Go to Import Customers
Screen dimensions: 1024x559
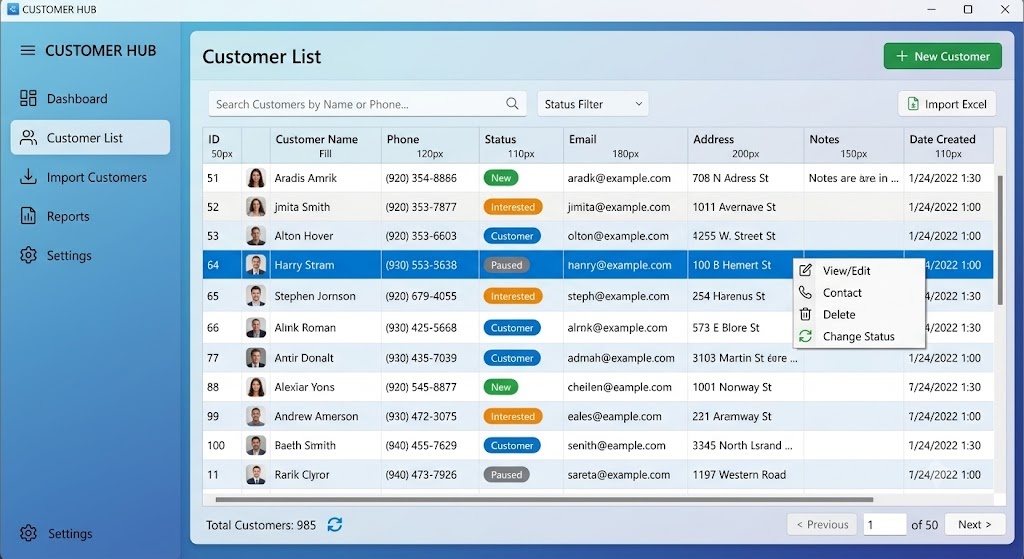point(90,177)
